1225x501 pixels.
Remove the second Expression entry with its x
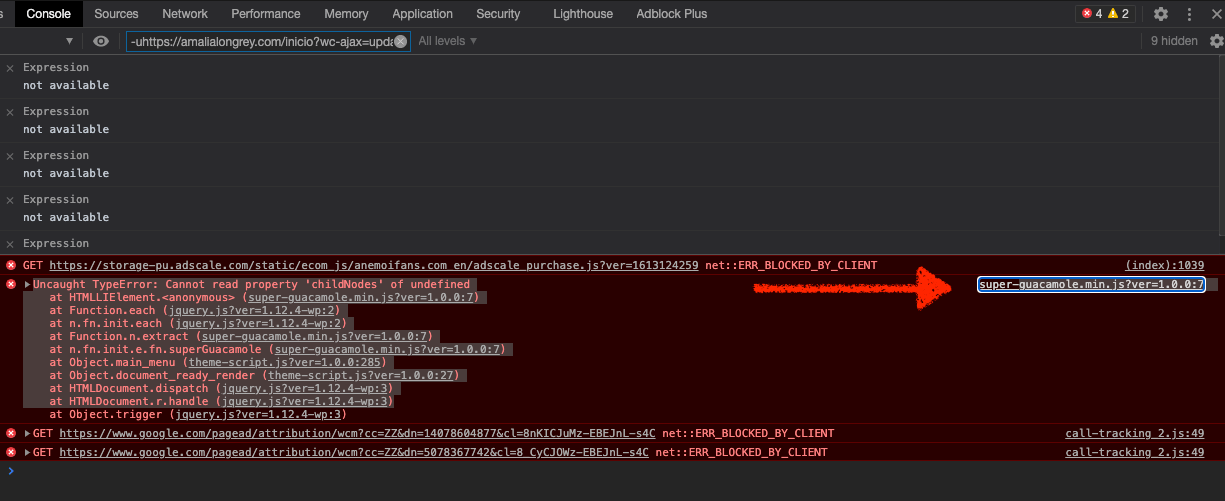[10, 112]
